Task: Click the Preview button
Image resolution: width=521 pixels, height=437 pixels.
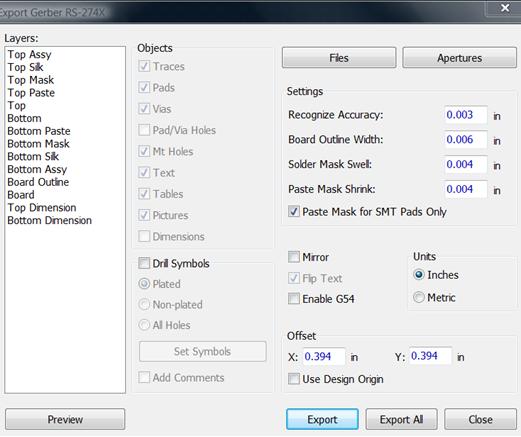Action: tap(65, 419)
